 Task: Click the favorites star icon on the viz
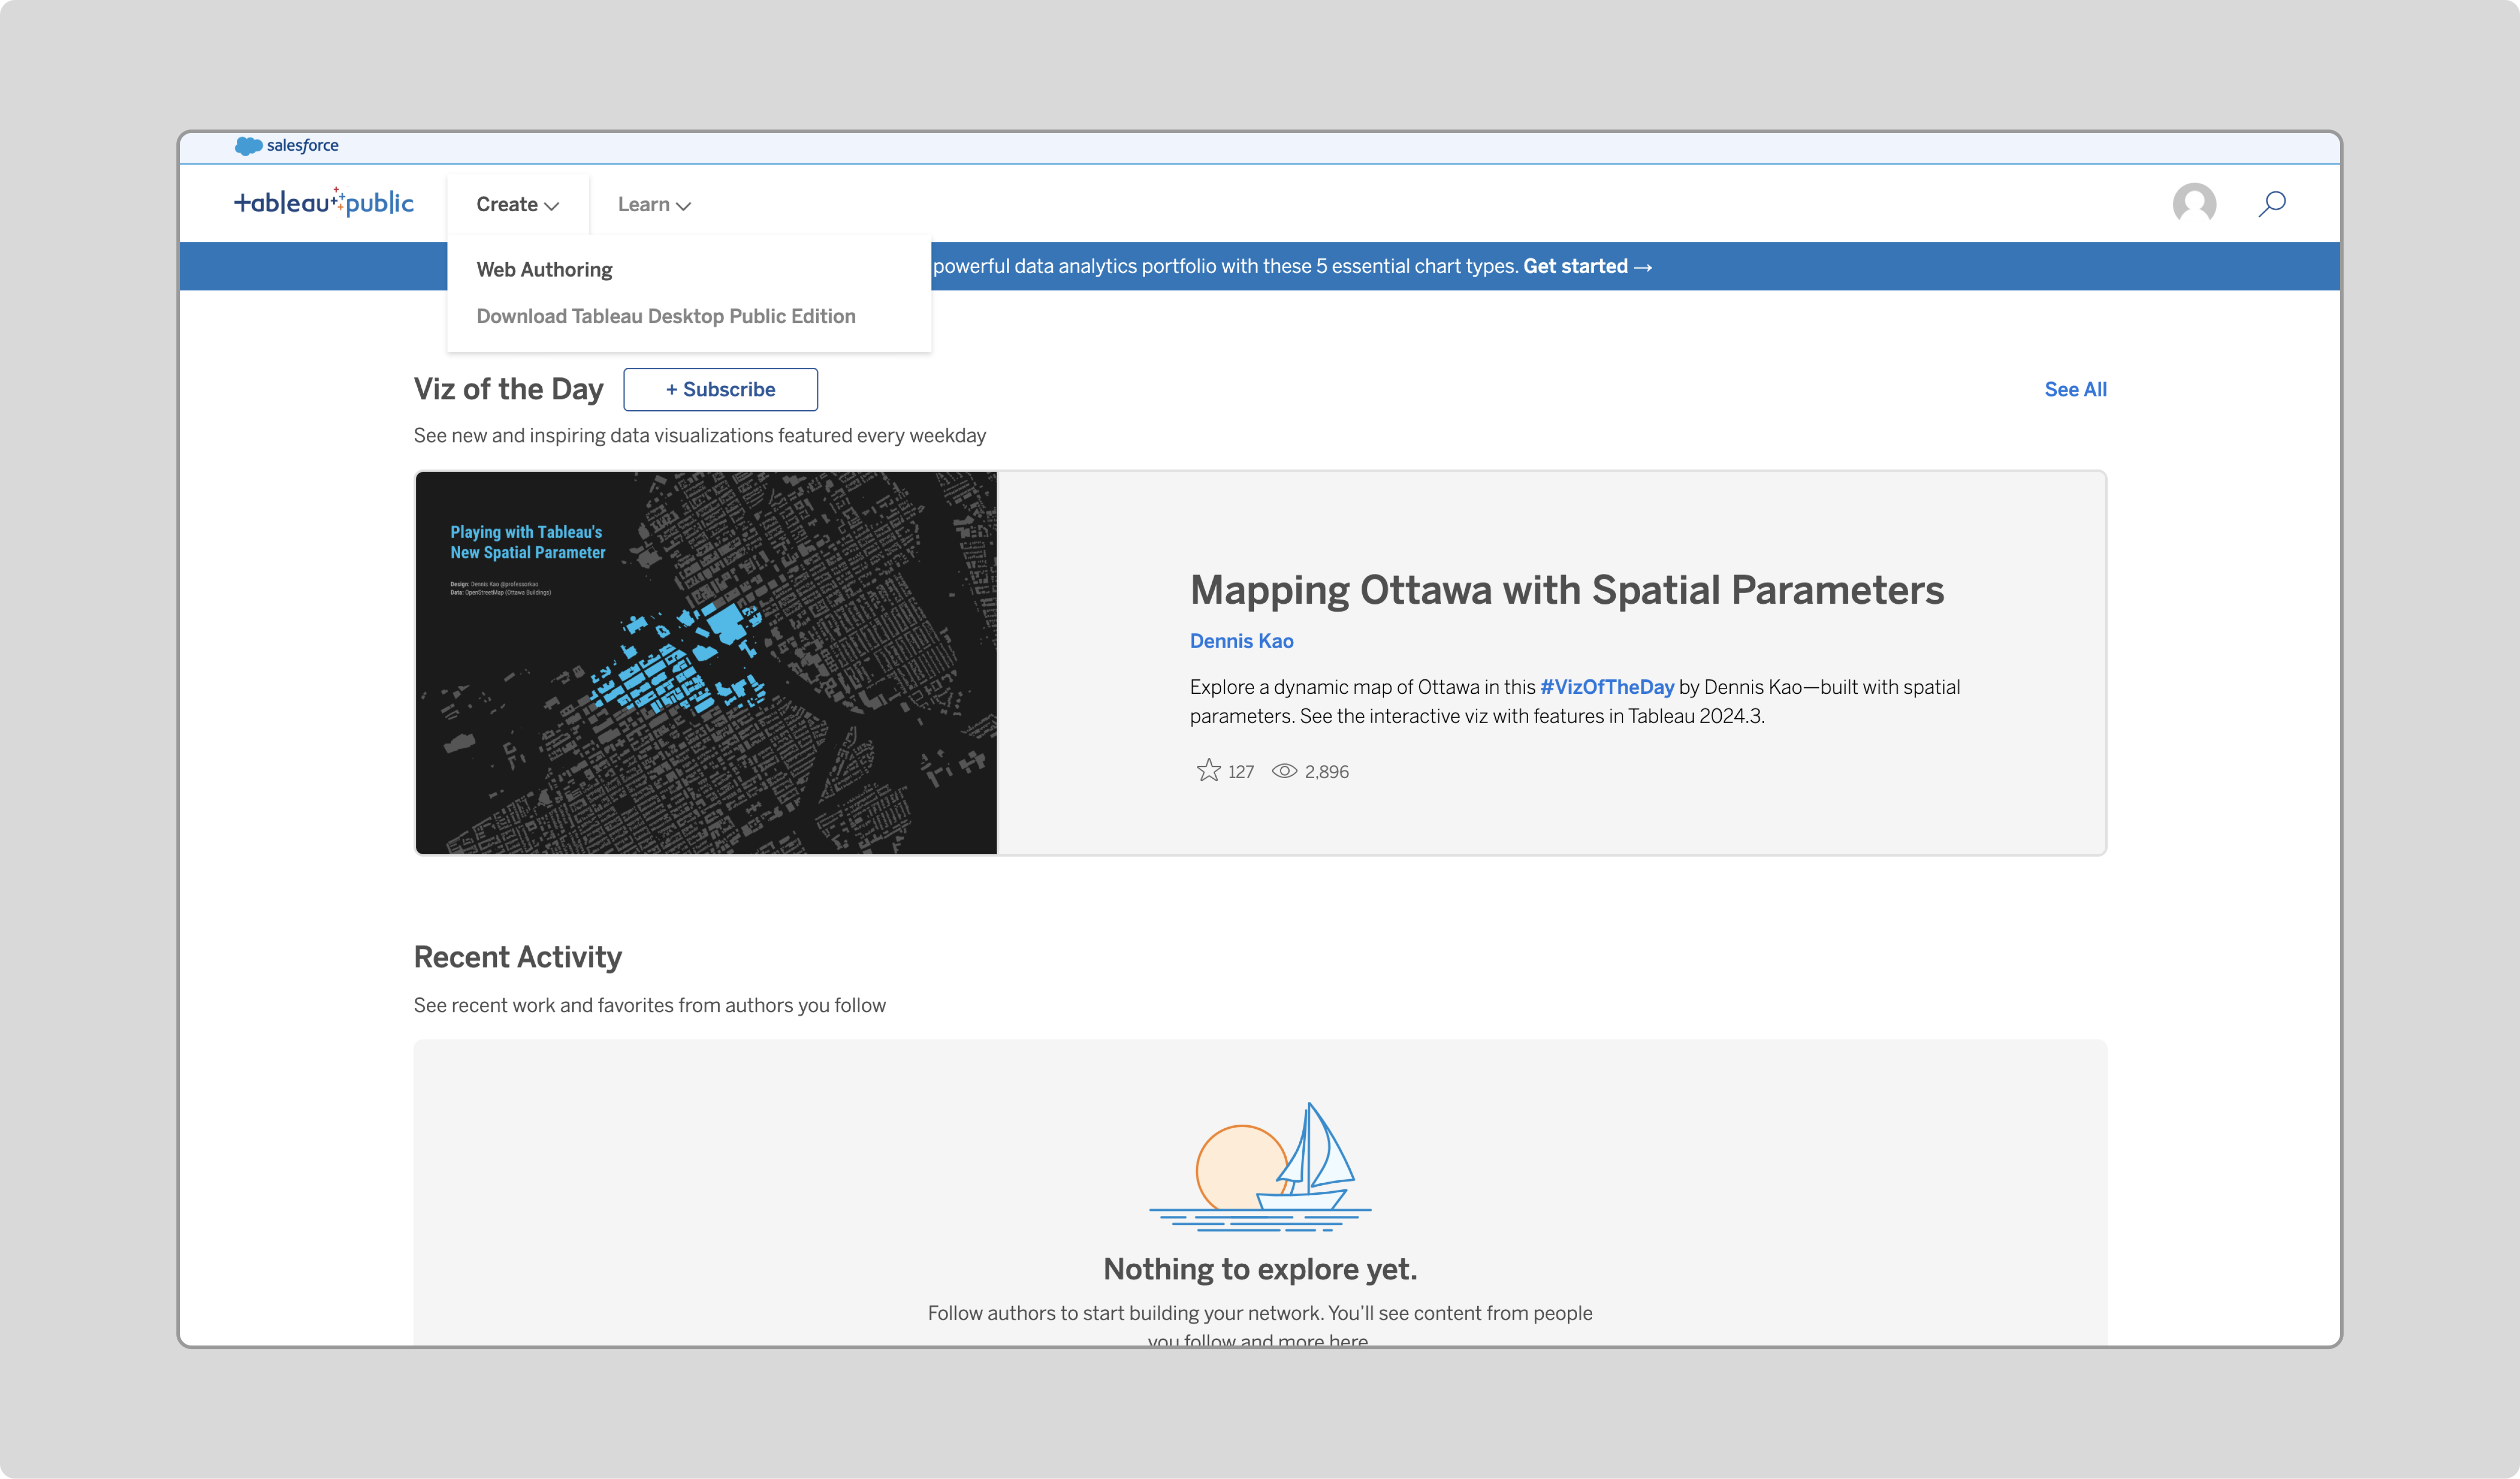pyautogui.click(x=1208, y=770)
